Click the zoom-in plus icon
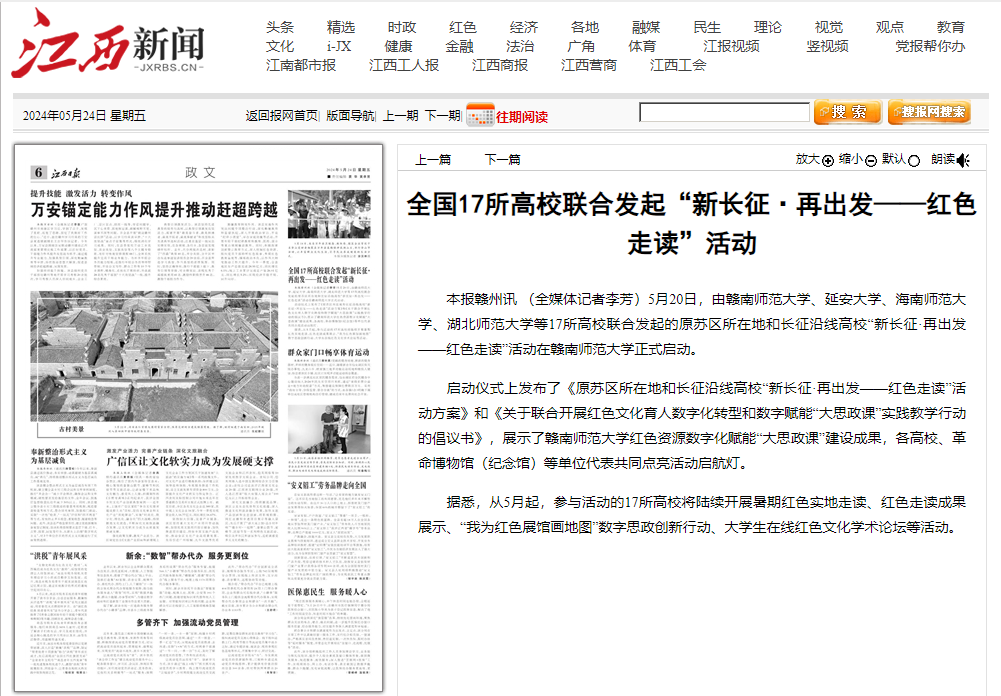The height and width of the screenshot is (696, 1001). pyautogui.click(x=828, y=161)
